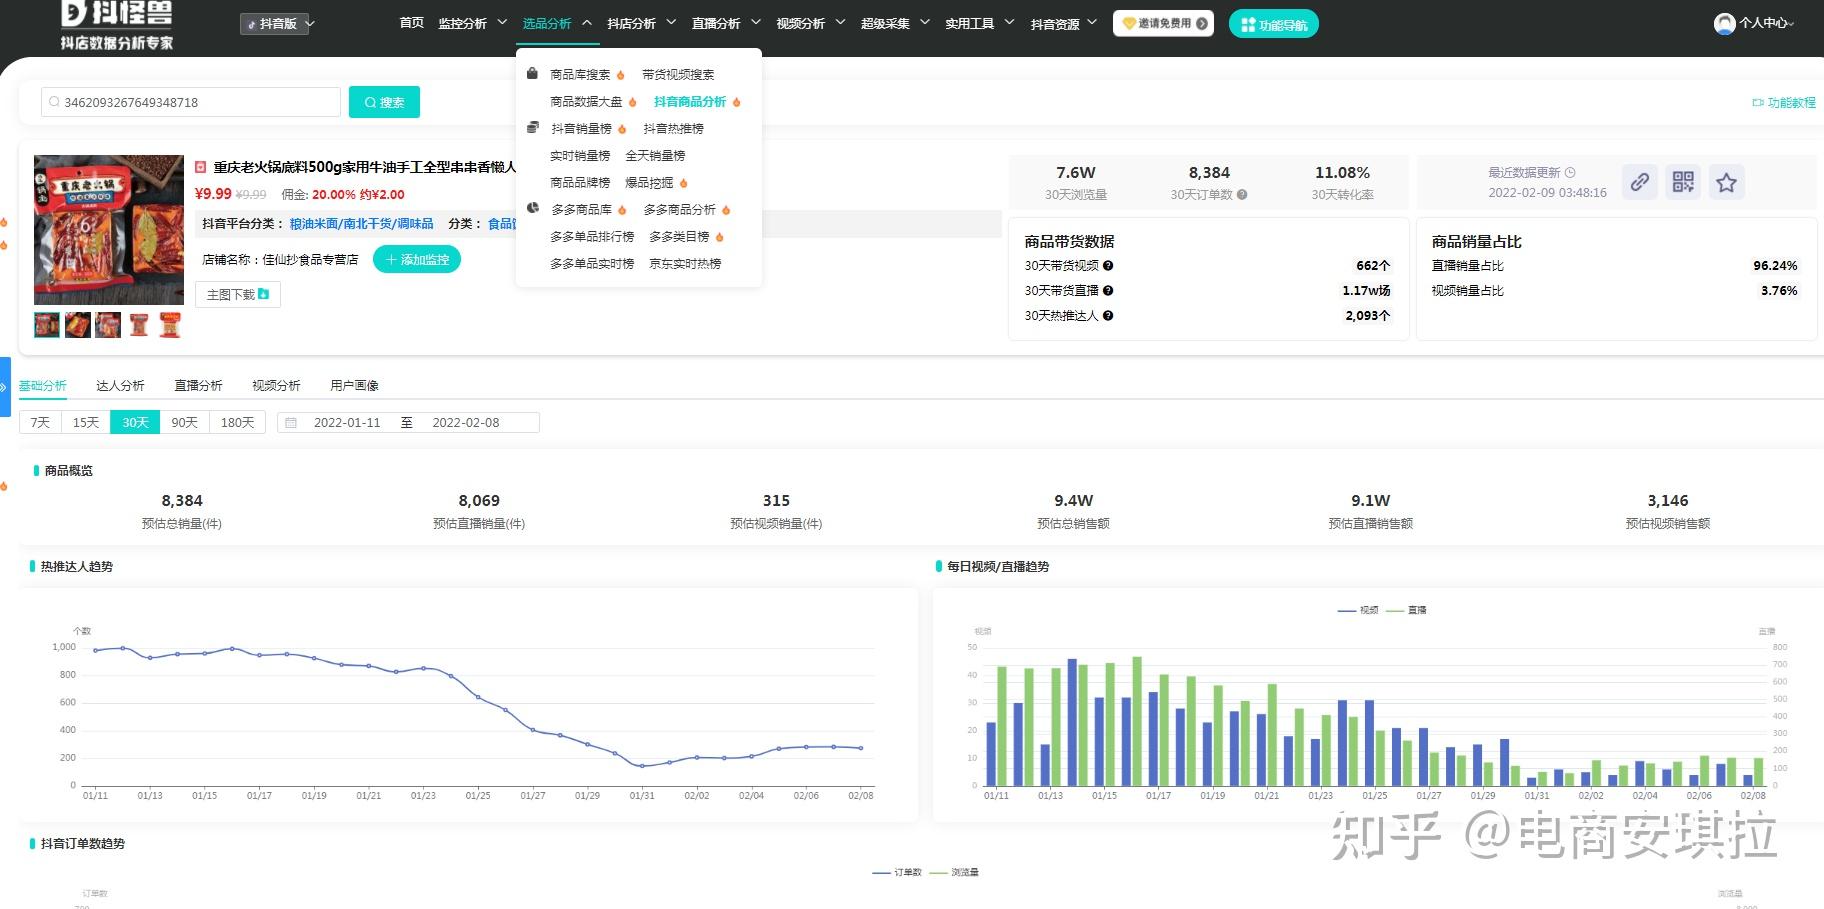Select 多多单品实时榜 menu entry
This screenshot has width=1824, height=909.
click(592, 264)
